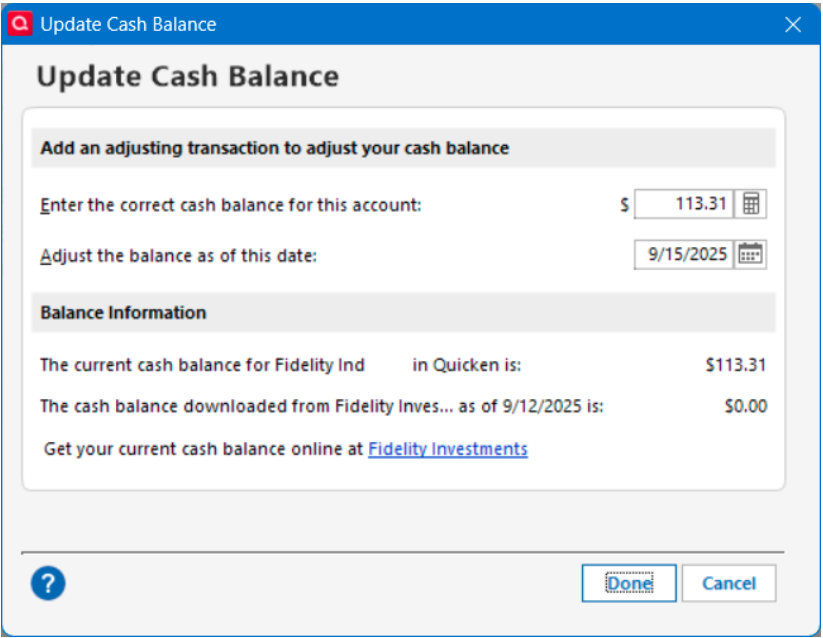823x638 pixels.
Task: Click "Adjust the balance as of this date" label
Action: point(178,256)
